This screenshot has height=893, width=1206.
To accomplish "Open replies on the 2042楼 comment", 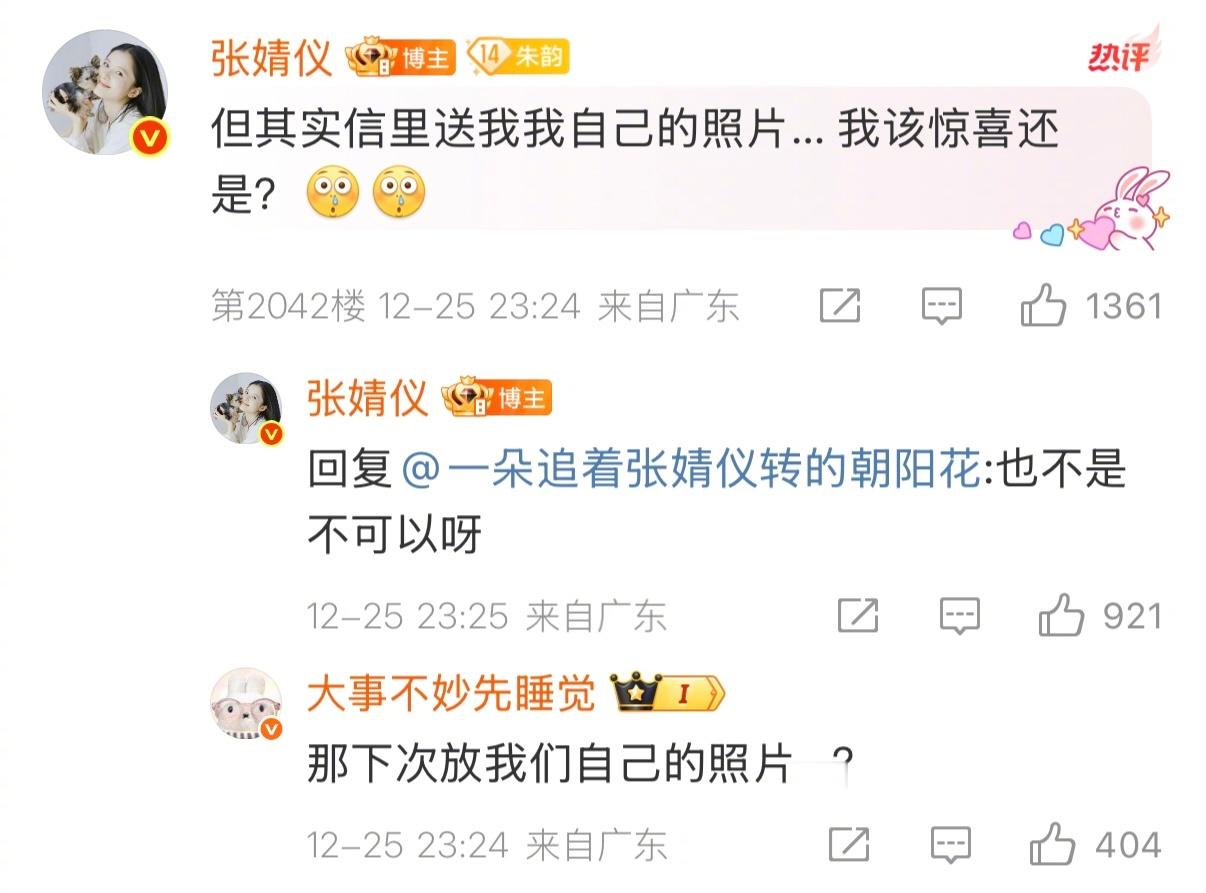I will (941, 306).
